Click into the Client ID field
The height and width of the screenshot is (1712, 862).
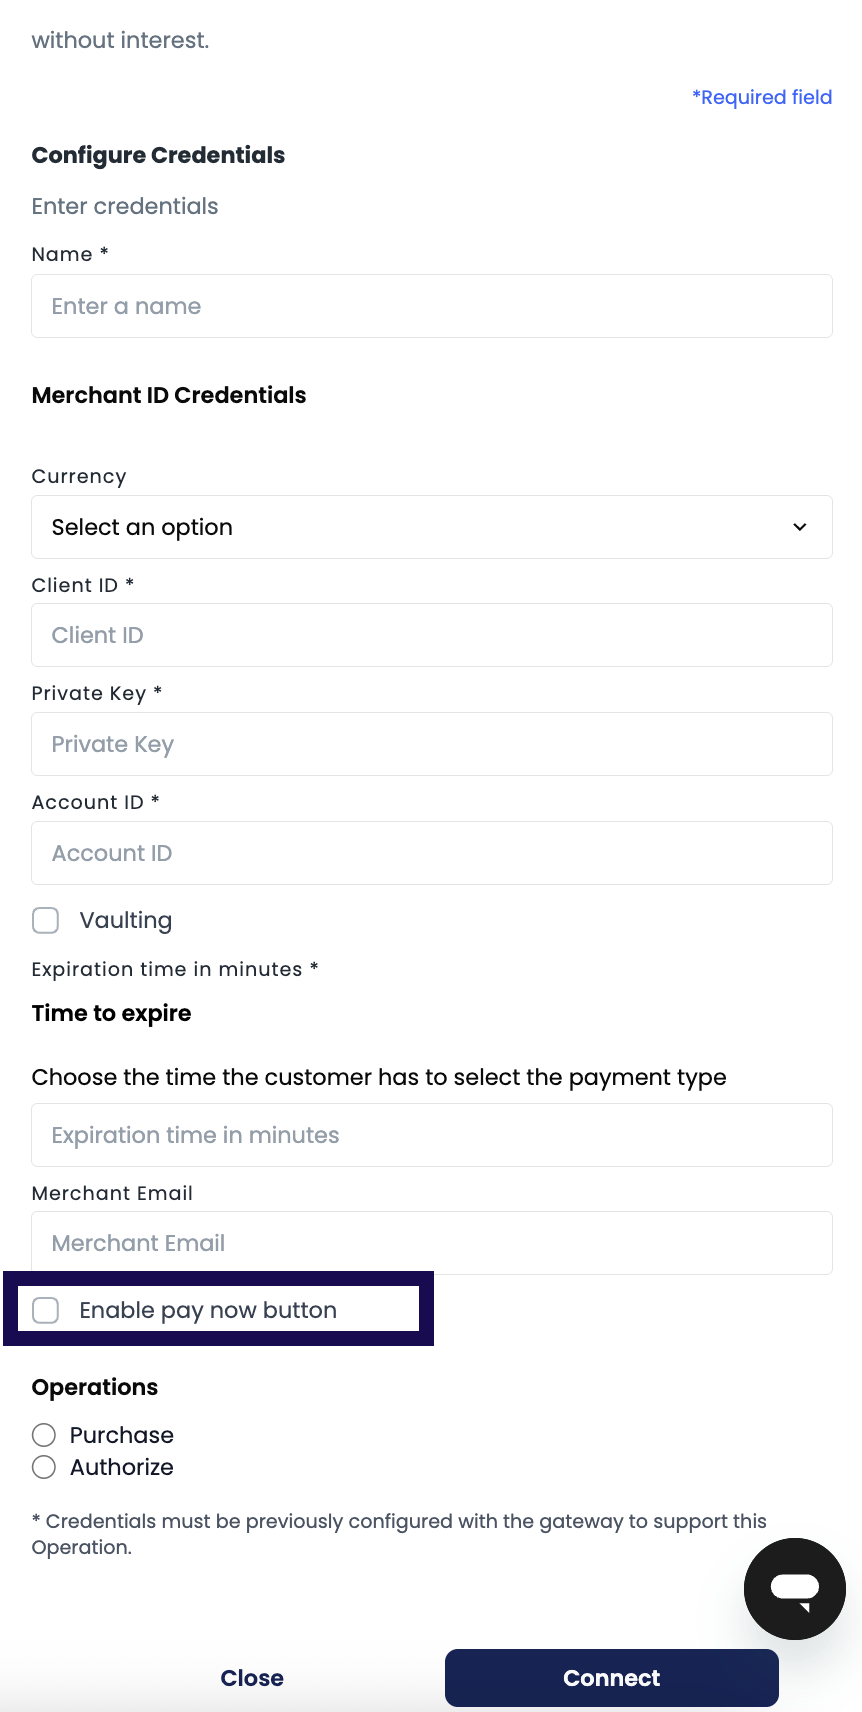[x=432, y=635]
